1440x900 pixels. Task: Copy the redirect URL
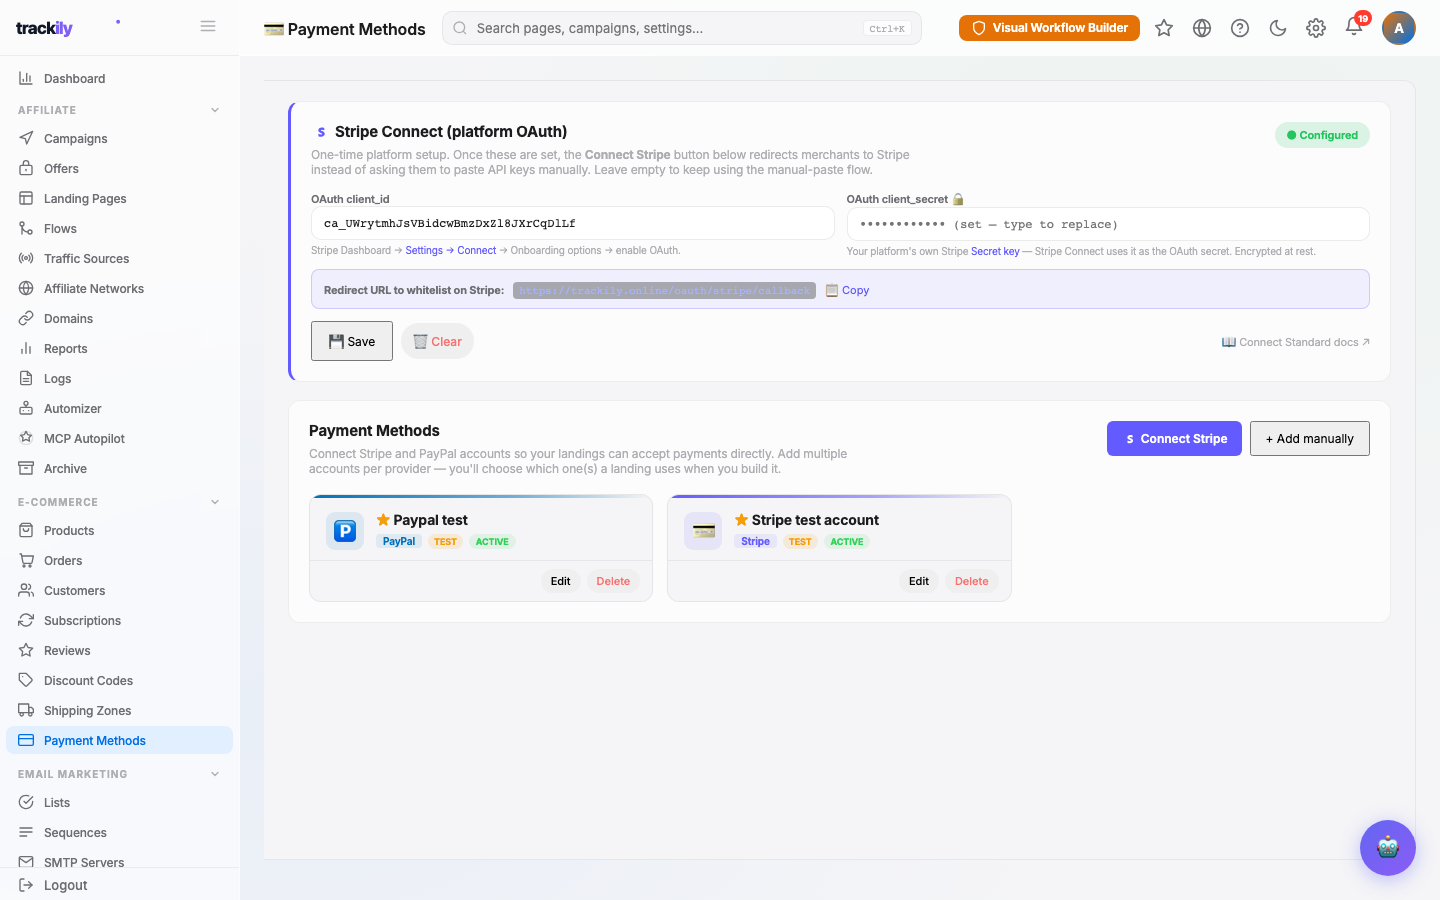[847, 290]
